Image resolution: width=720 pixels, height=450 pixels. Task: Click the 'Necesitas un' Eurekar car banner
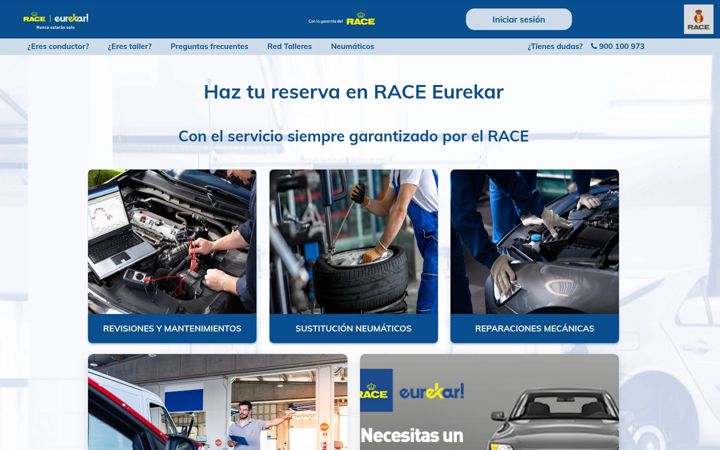pyautogui.click(x=489, y=402)
